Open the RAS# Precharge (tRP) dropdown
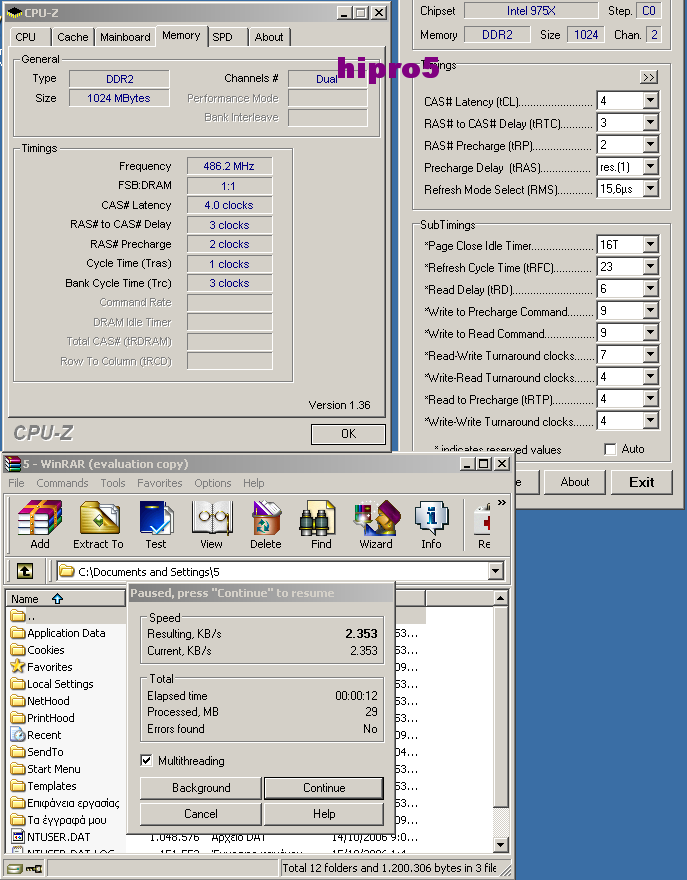Screen dimensions: 687x880 (651, 145)
